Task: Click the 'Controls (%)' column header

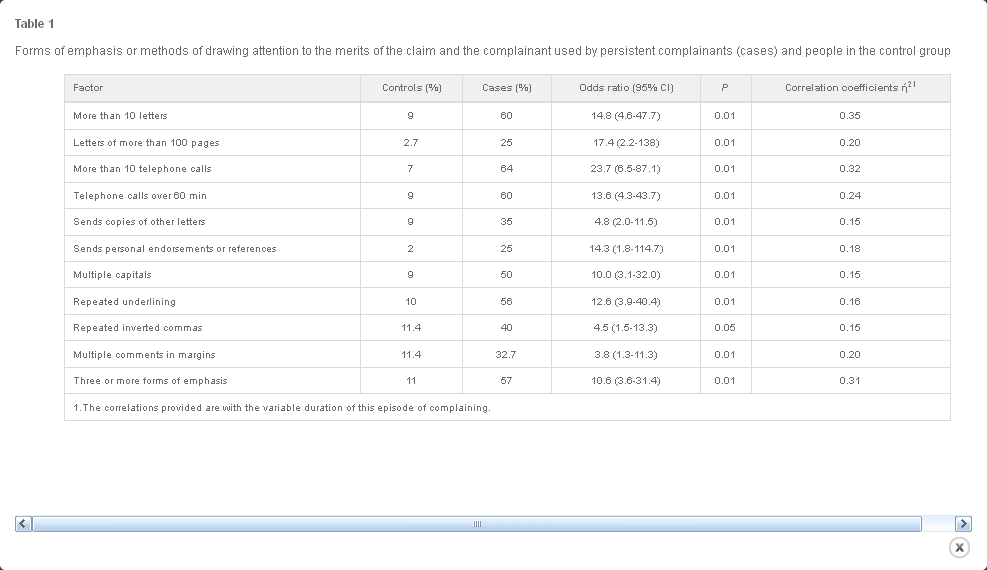Action: pyautogui.click(x=412, y=88)
